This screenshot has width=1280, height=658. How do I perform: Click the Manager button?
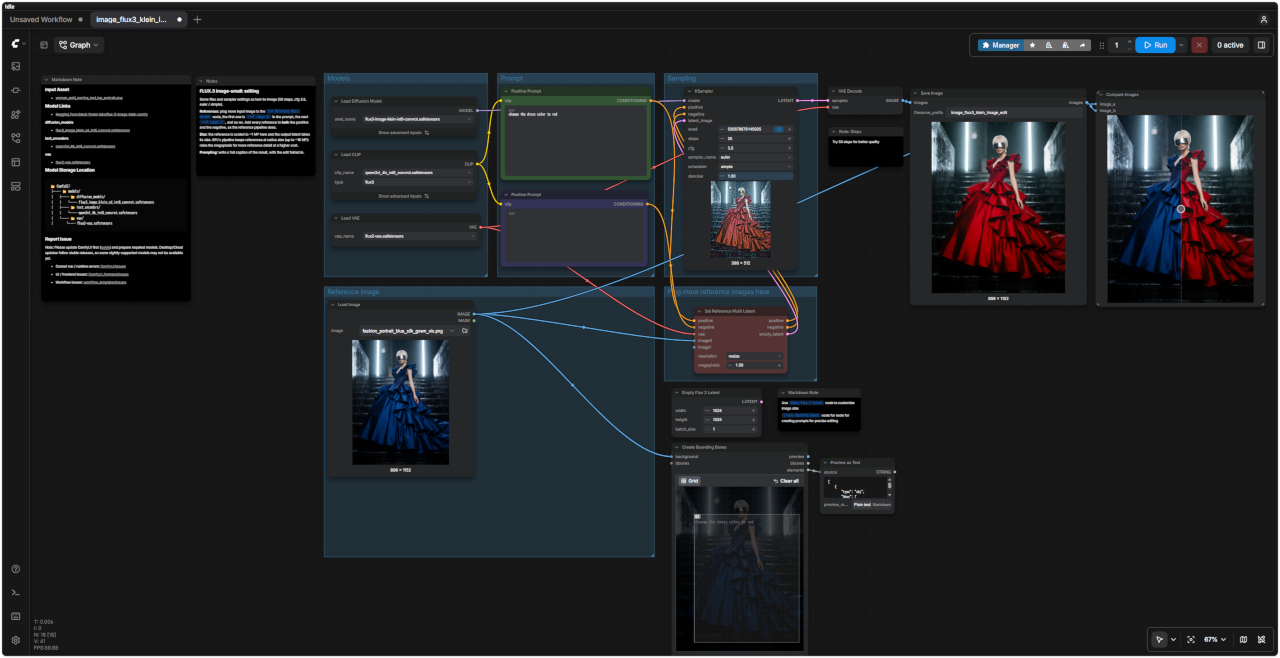[x=1000, y=45]
